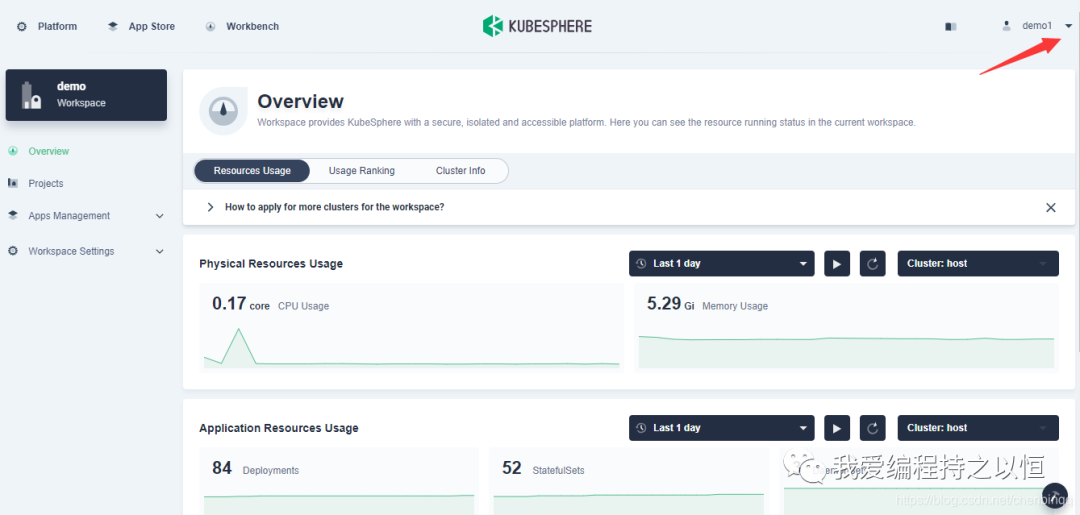
Task: Switch to the Resources Usage tab
Action: click(x=252, y=171)
